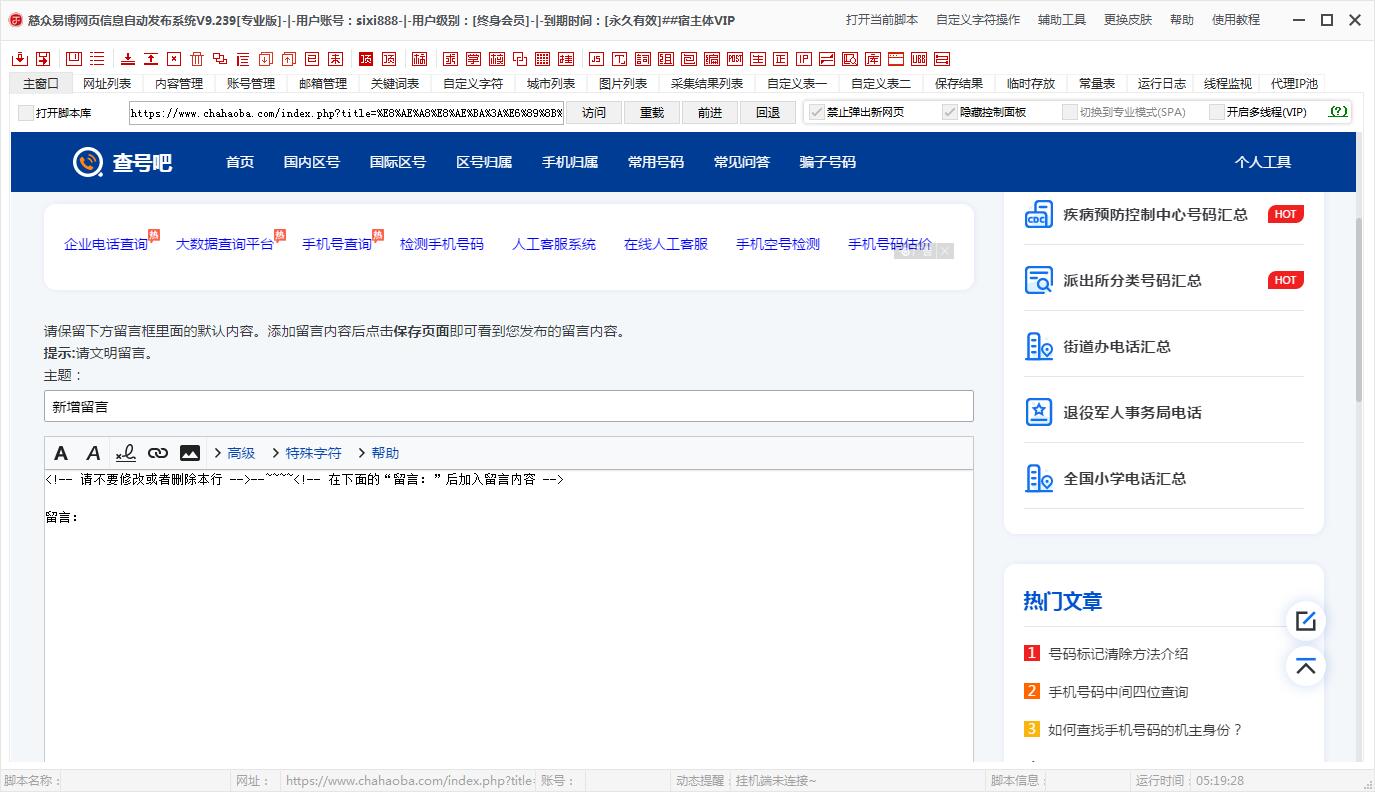The image size is (1375, 792).
Task: Open the 运行日志 tab
Action: point(1161,83)
